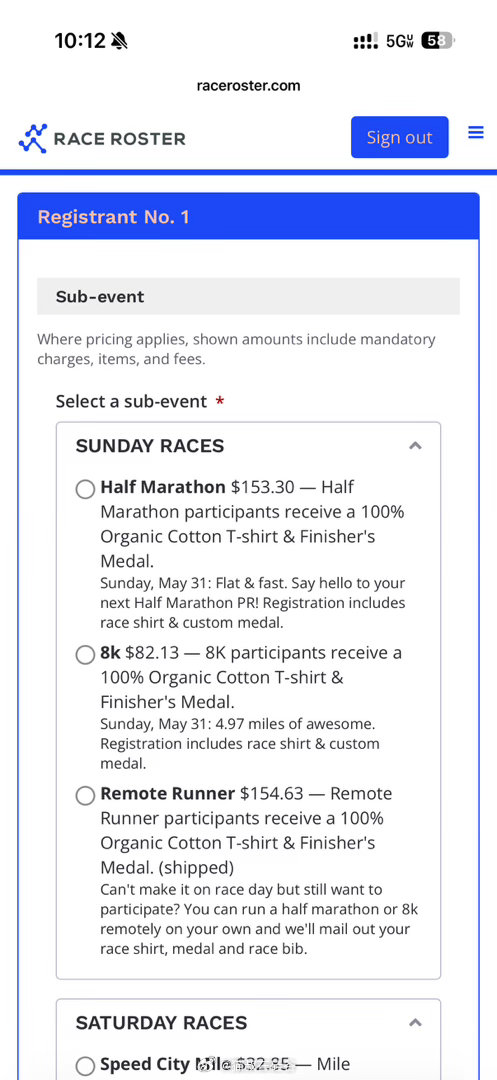Collapse the Sunday Races chevron
The width and height of the screenshot is (497, 1080).
[415, 446]
